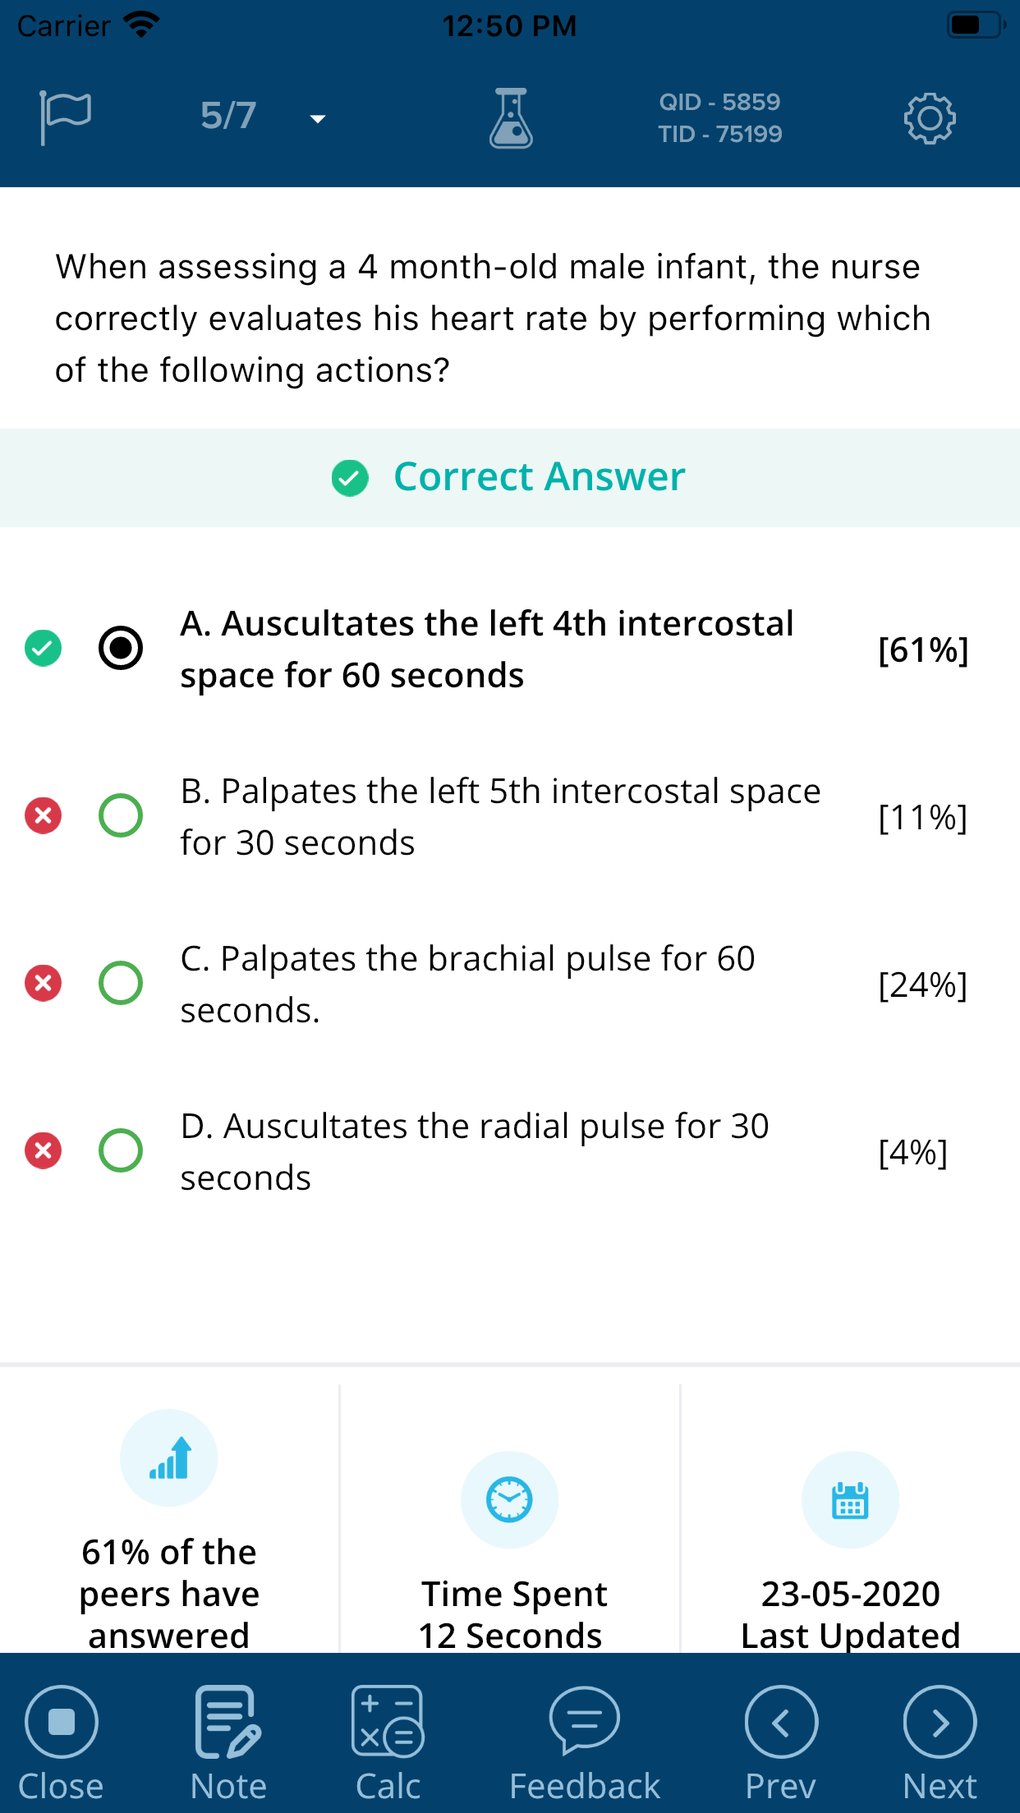Tap the Last Updated calendar icon

850,1499
